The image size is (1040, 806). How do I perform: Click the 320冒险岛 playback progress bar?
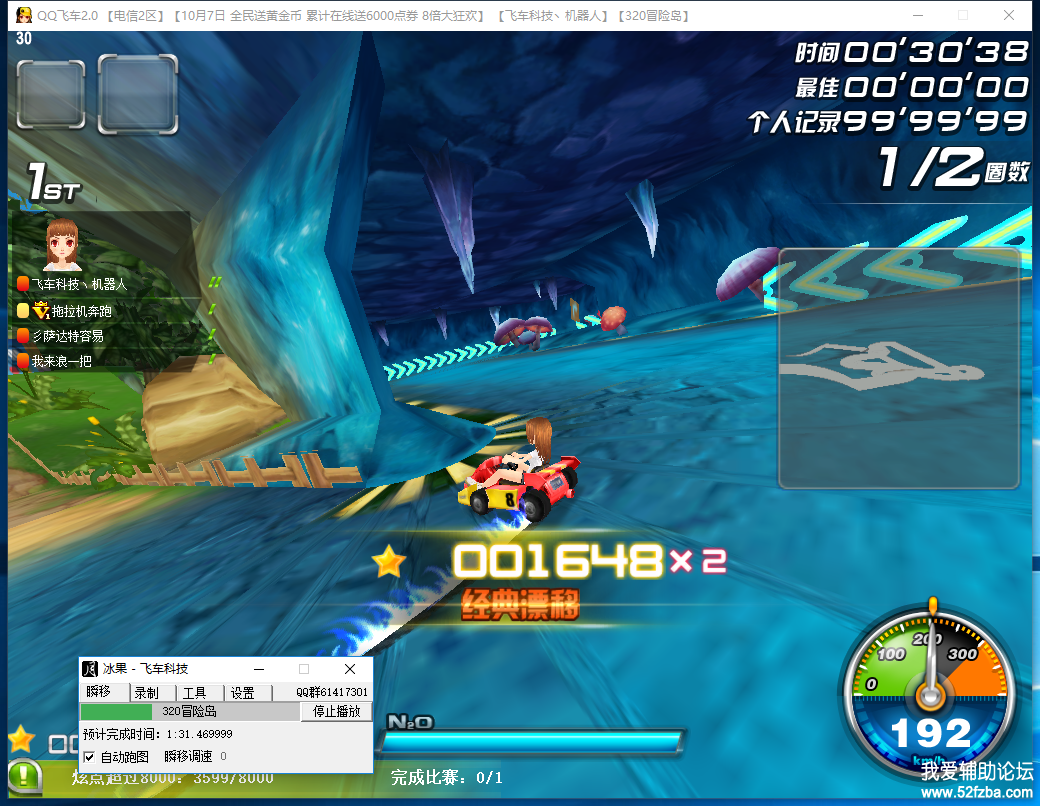190,711
